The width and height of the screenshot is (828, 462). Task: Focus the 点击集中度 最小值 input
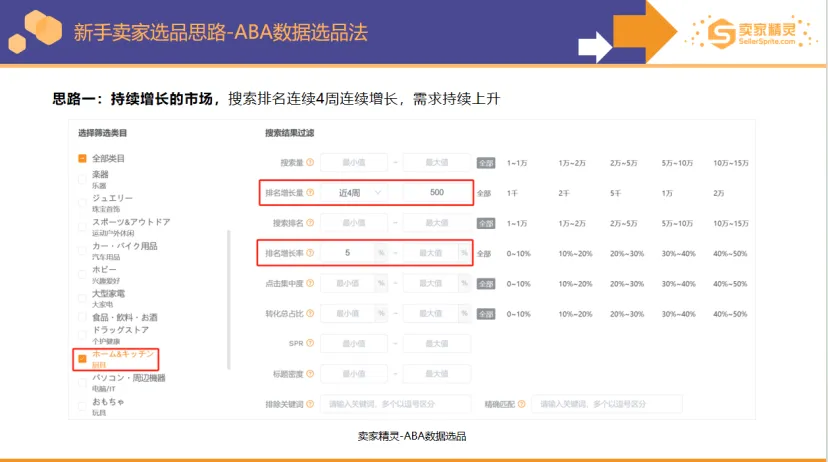347,284
